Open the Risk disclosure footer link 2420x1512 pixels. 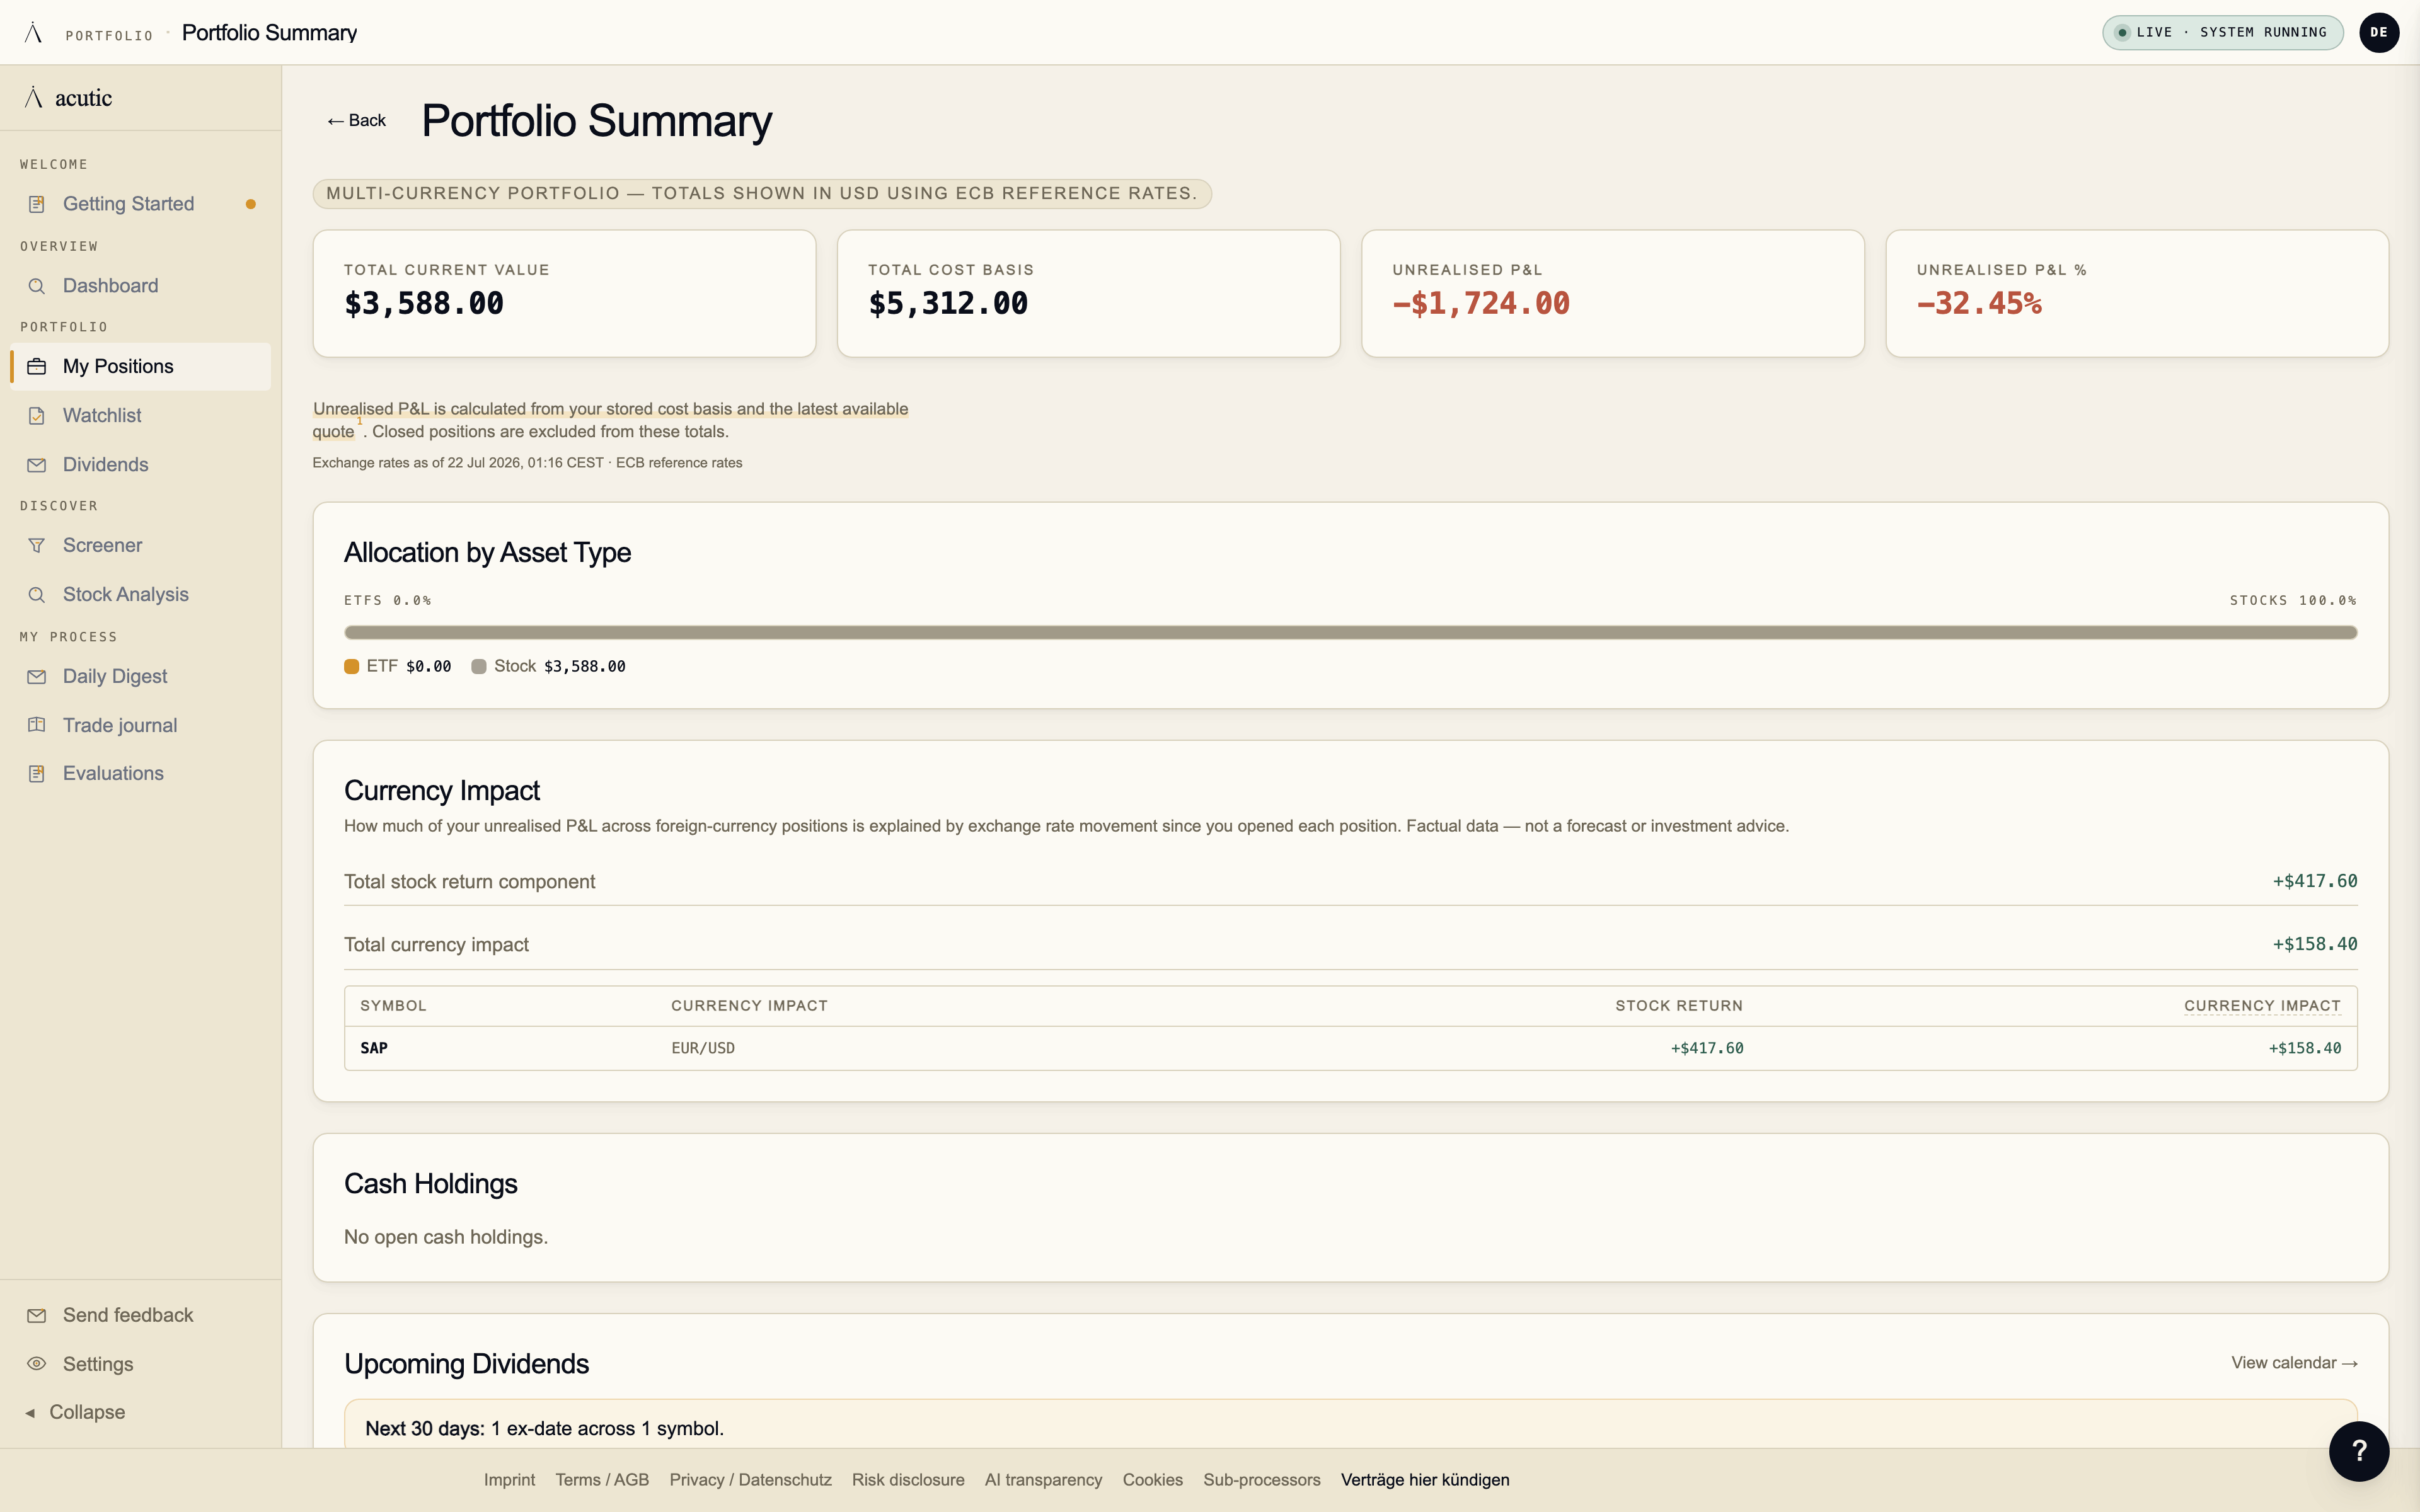[x=908, y=1480]
